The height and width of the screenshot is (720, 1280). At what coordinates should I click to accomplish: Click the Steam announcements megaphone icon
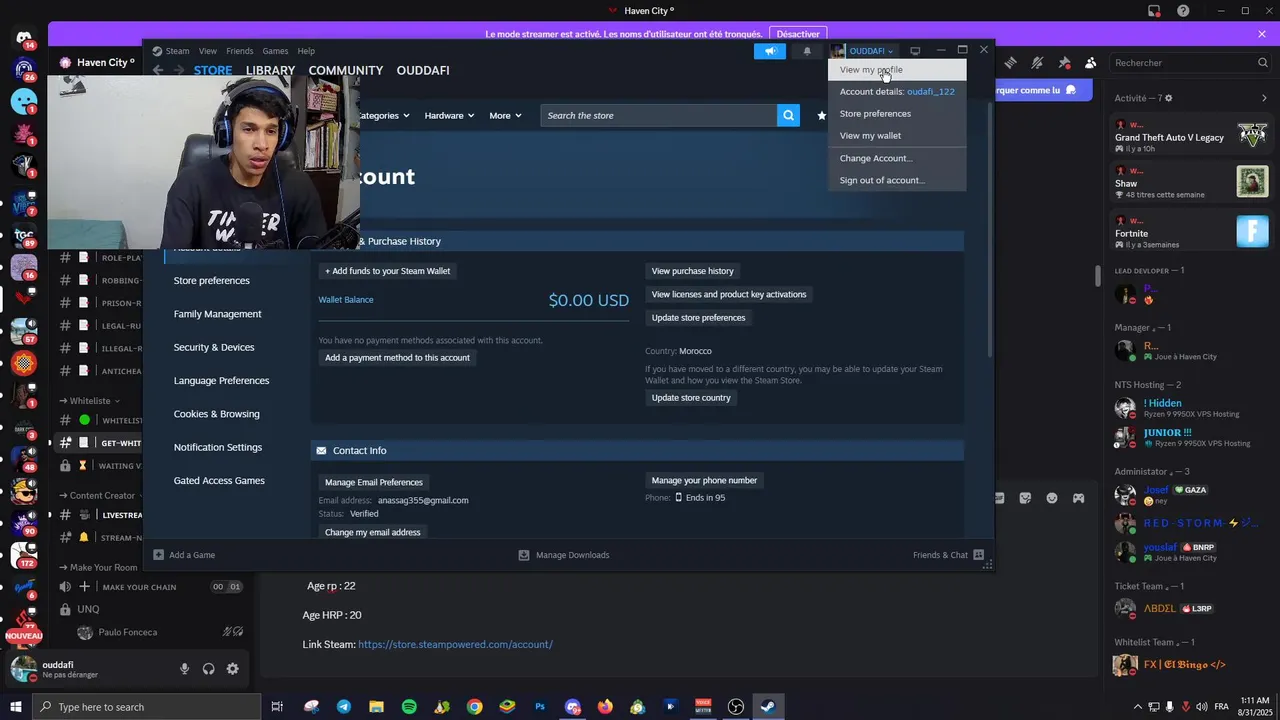pyautogui.click(x=770, y=51)
